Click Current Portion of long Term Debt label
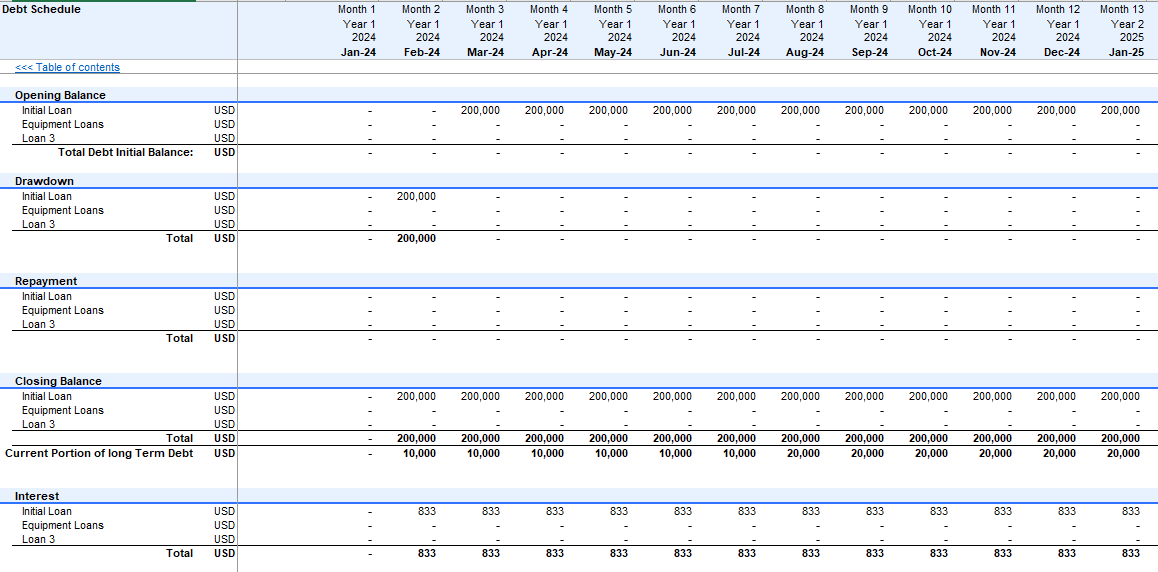Screen dimensions: 1158x572 99,453
